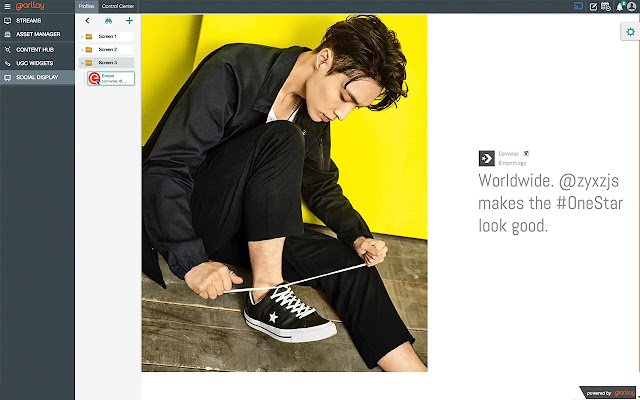This screenshot has width=640, height=400.
Task: Switch to the Profiles tab
Action: tap(87, 6)
